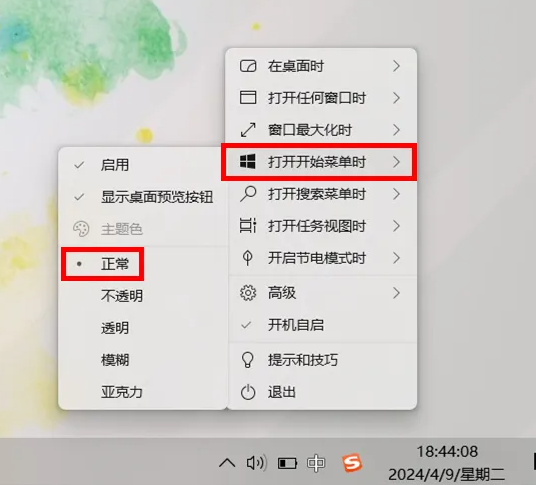Toggle the 开机自启 startup option

pos(322,325)
